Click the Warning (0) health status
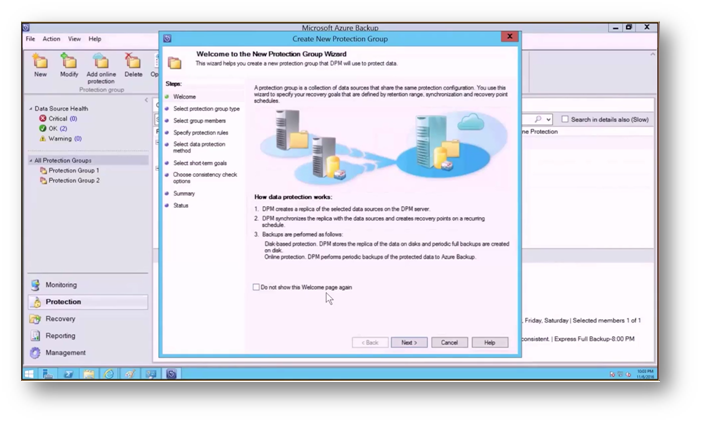The width and height of the screenshot is (702, 424). click(x=60, y=139)
